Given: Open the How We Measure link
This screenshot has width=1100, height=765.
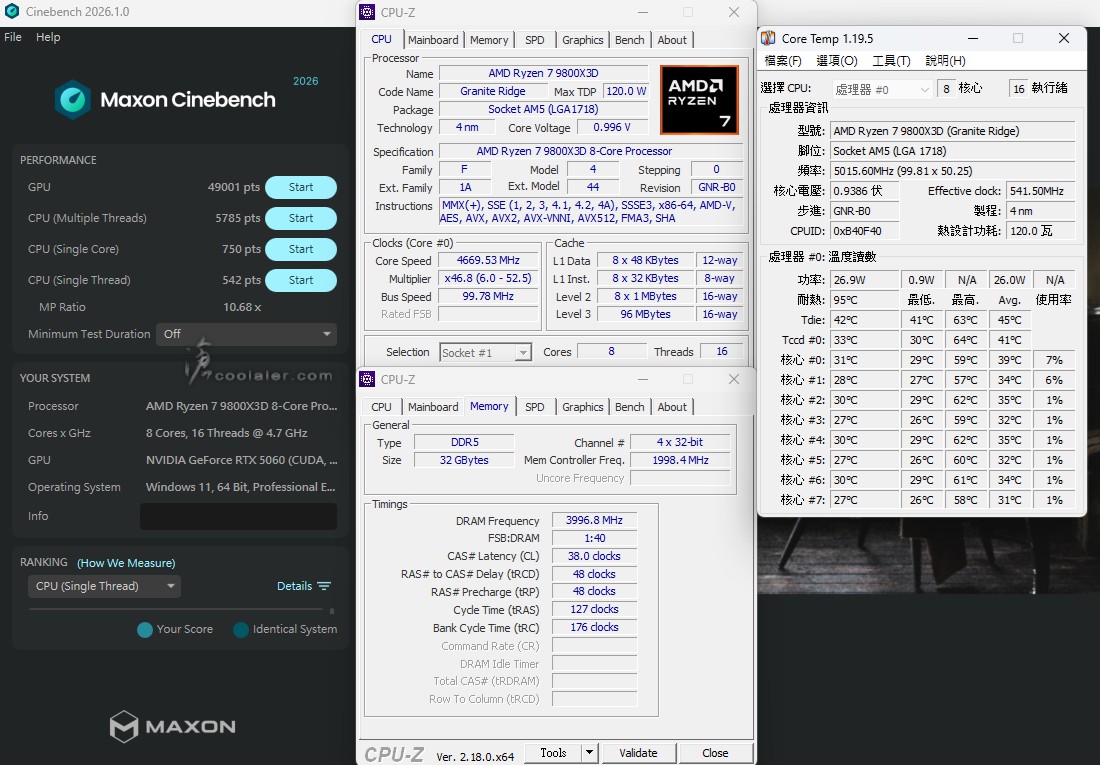Looking at the screenshot, I should coord(126,563).
